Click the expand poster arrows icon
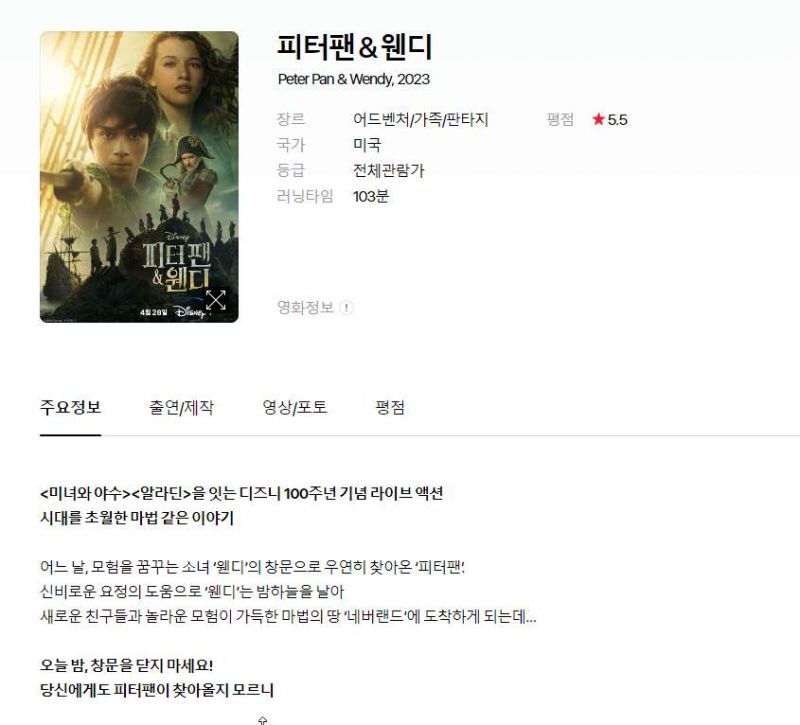800x725 pixels. tap(216, 301)
